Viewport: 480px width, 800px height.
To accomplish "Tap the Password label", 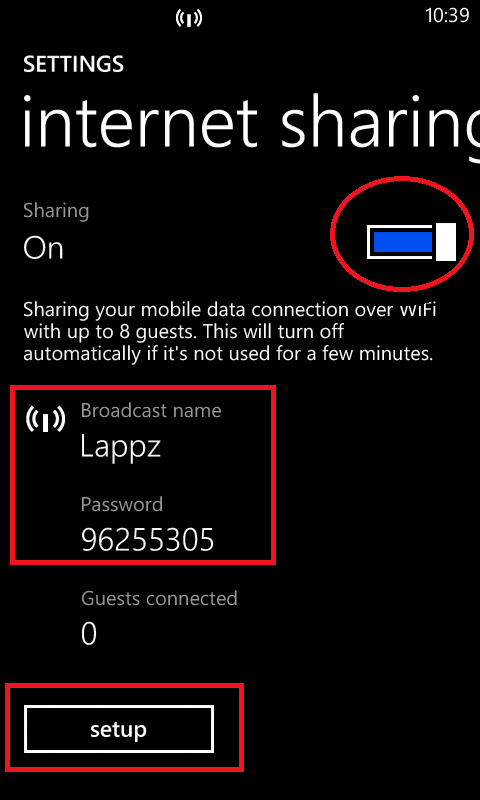I will (x=122, y=504).
